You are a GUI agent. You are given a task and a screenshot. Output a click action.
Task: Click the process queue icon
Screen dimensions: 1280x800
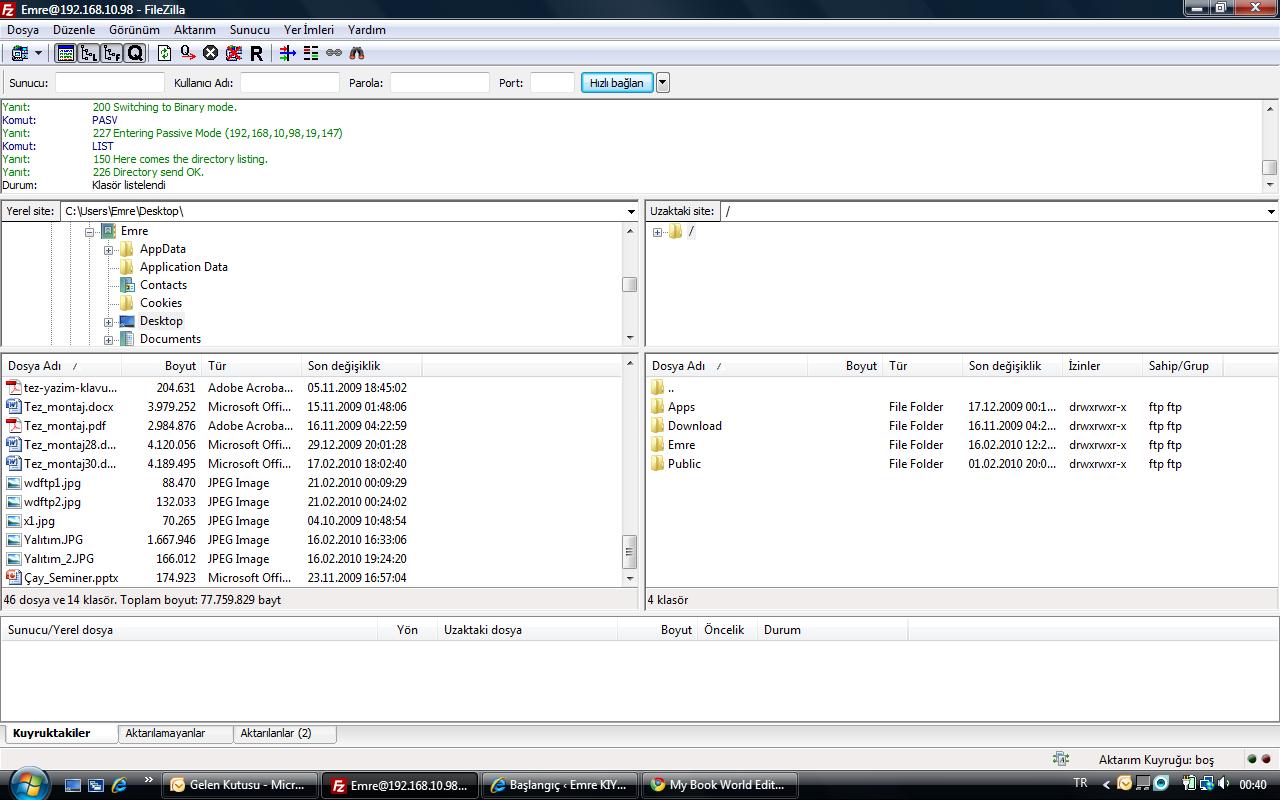188,53
